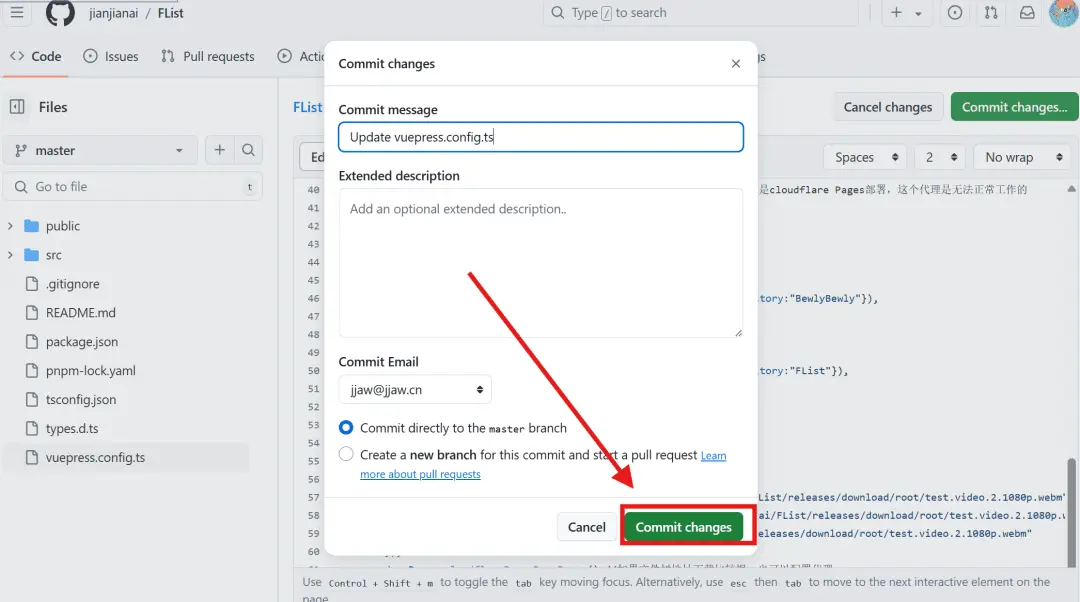The width and height of the screenshot is (1080, 602).
Task: Expand the src folder
Action: tap(11, 255)
